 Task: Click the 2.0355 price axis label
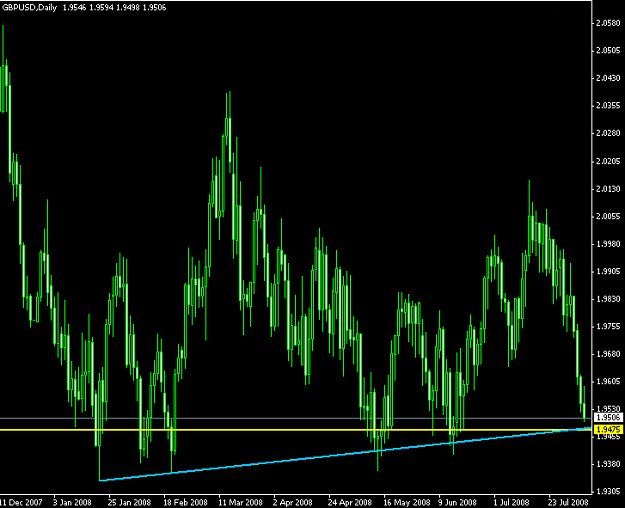tap(608, 106)
